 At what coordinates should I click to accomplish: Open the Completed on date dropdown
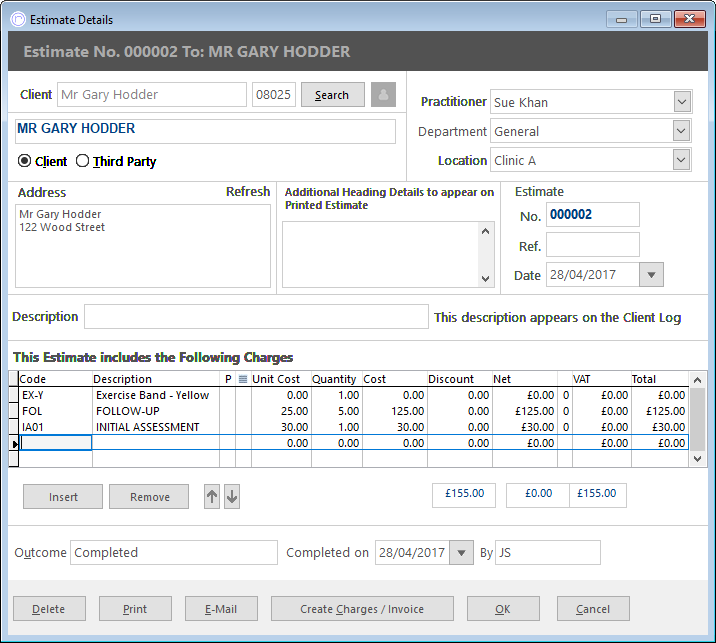(461, 553)
